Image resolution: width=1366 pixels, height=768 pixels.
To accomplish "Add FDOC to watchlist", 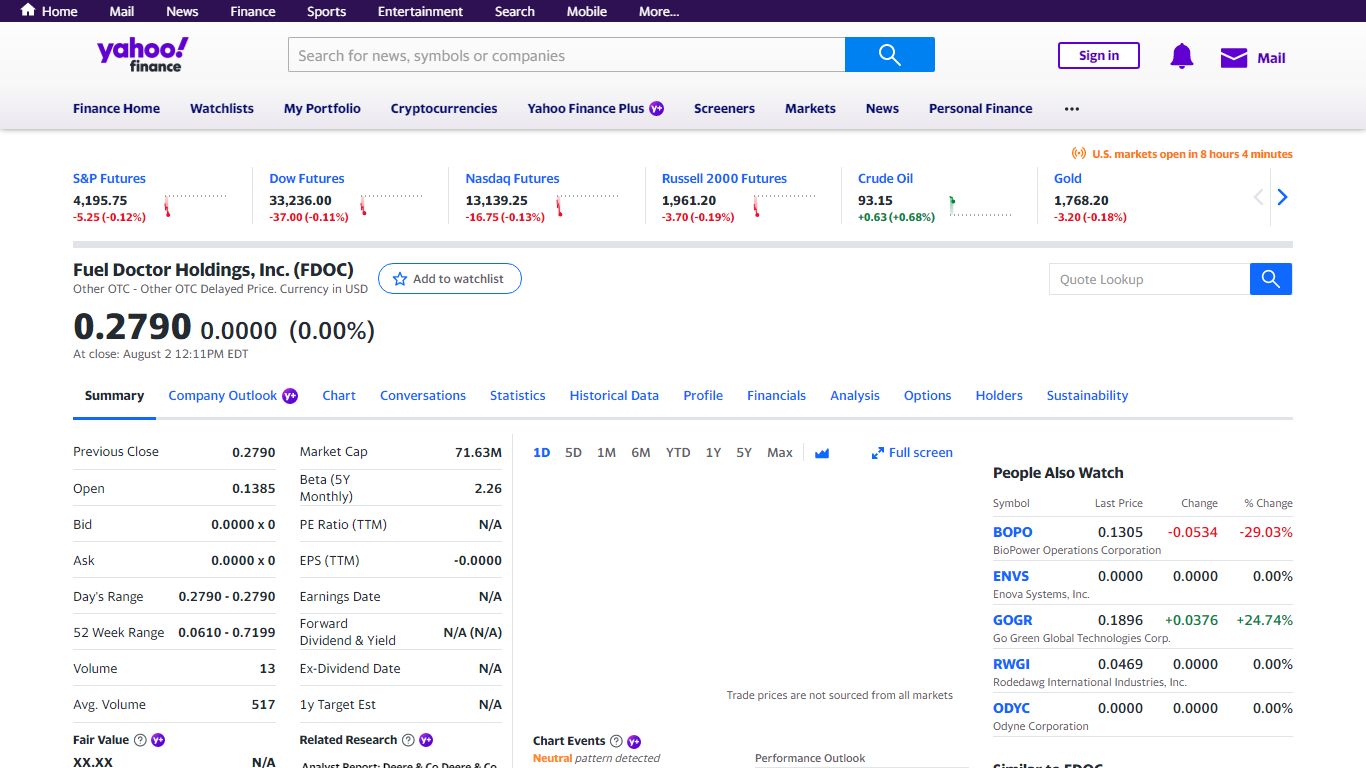I will coord(449,279).
